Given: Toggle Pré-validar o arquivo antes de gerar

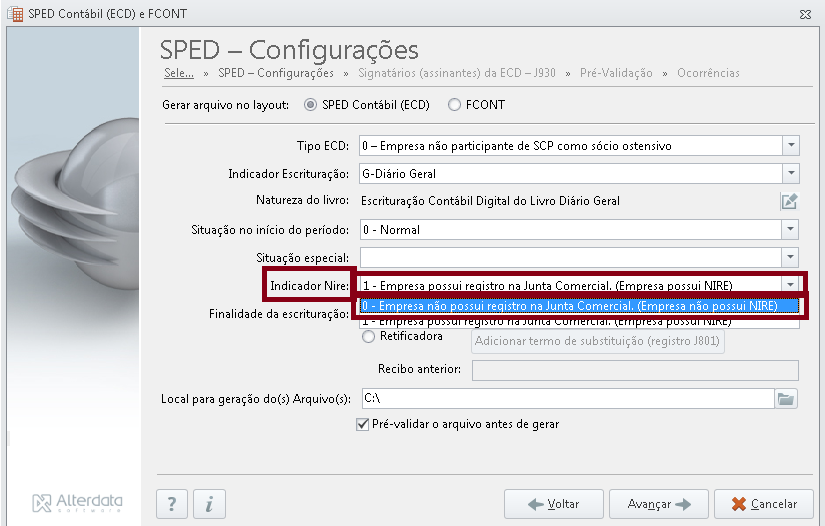Looking at the screenshot, I should pyautogui.click(x=363, y=424).
